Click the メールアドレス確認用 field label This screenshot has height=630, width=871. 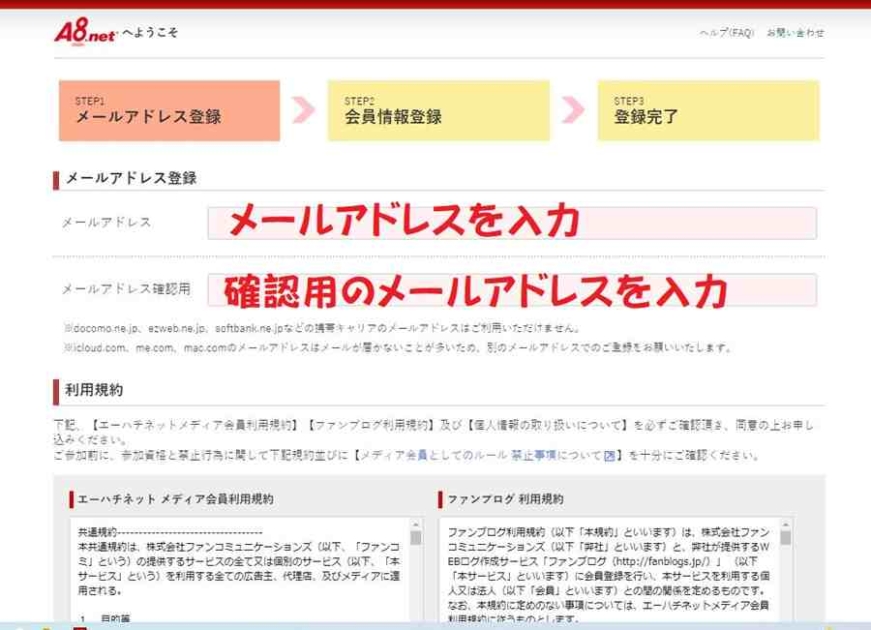pos(126,289)
